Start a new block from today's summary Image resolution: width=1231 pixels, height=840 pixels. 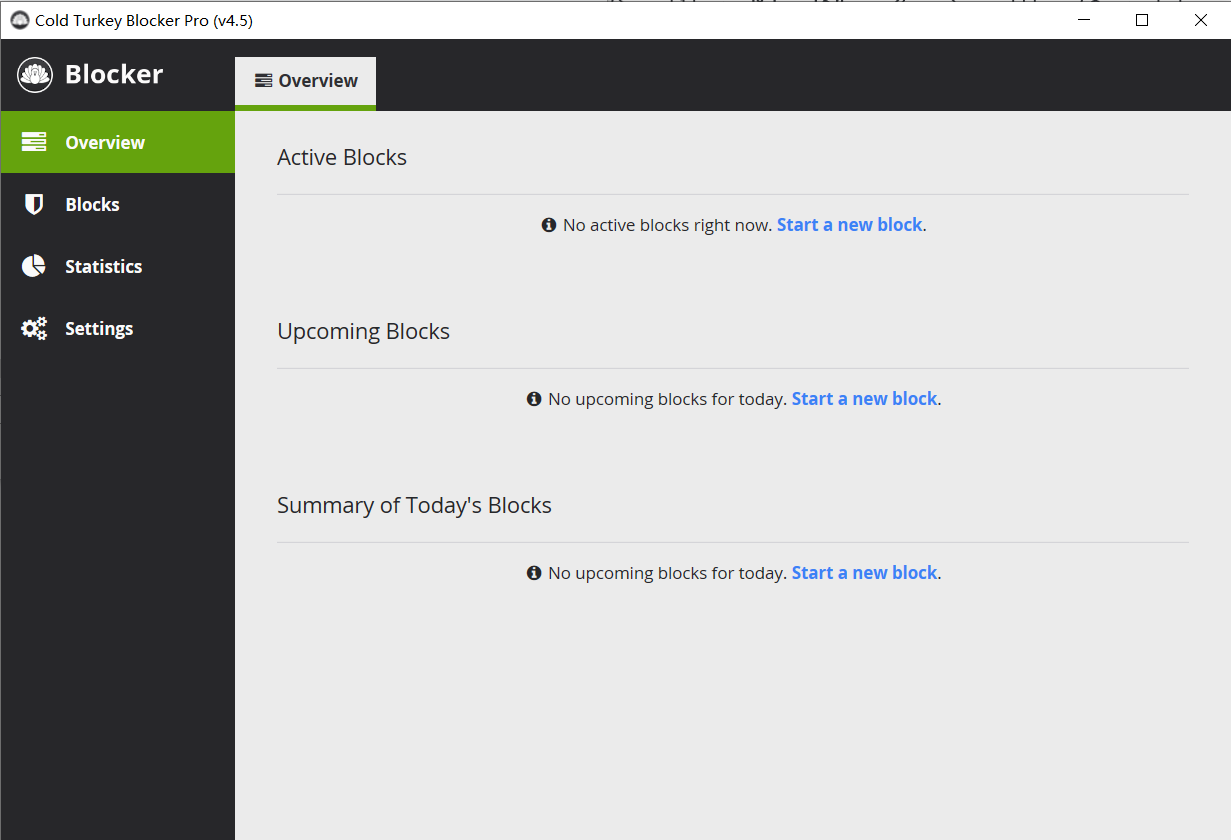point(864,572)
